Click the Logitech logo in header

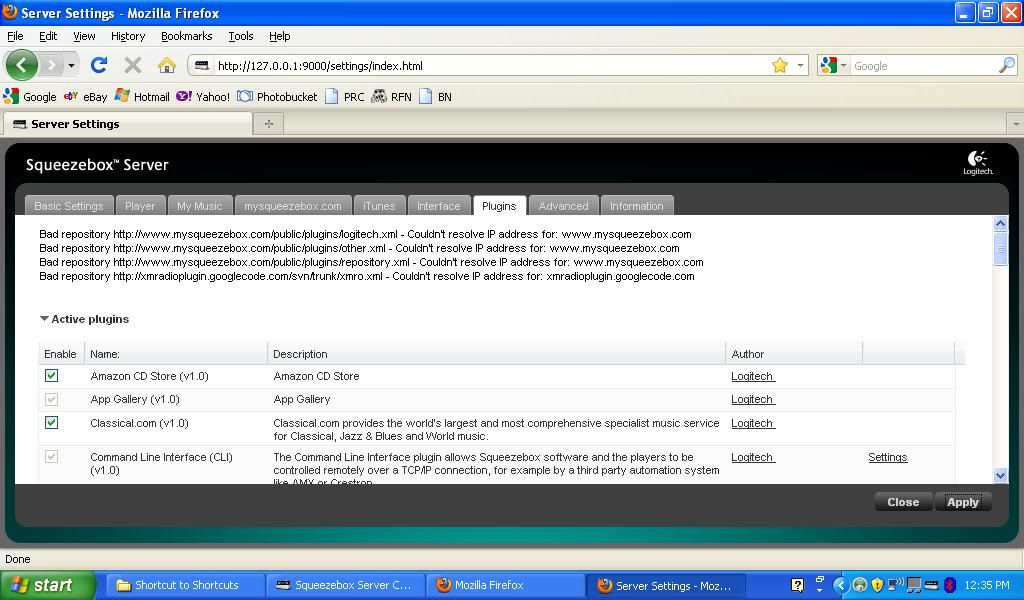(977, 163)
